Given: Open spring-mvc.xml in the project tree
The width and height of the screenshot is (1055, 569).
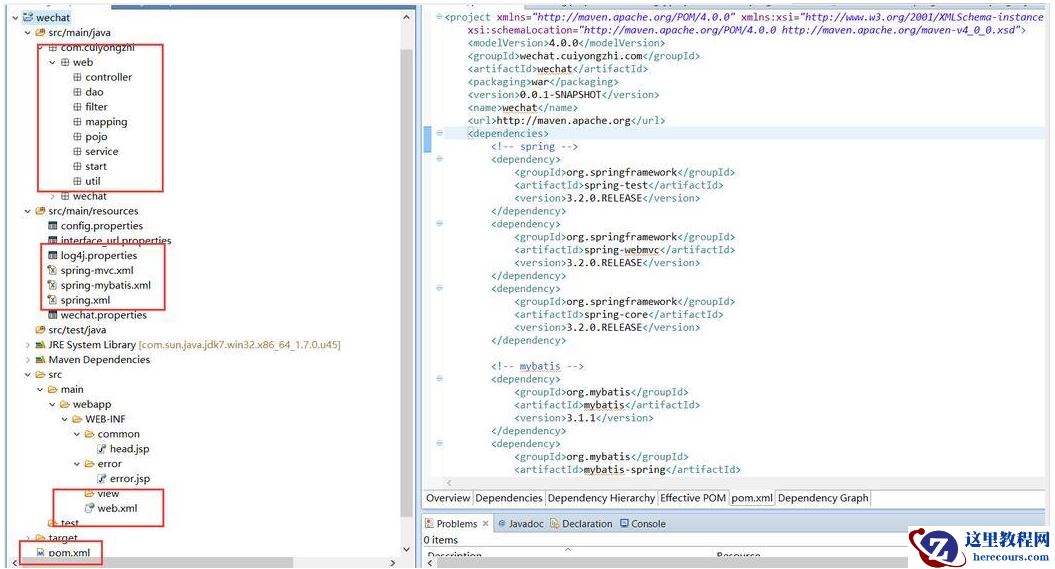Looking at the screenshot, I should pyautogui.click(x=96, y=271).
